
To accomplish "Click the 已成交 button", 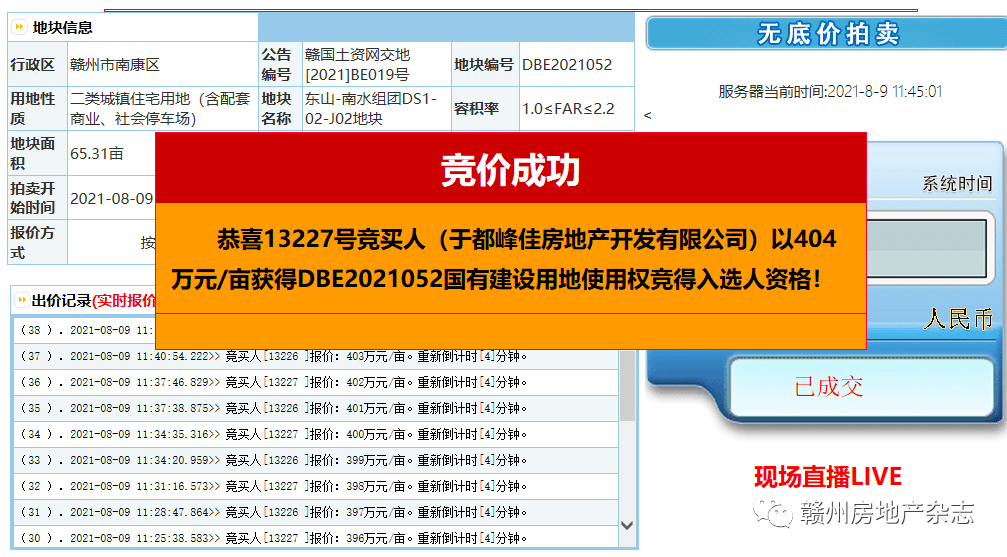I will 862,387.
